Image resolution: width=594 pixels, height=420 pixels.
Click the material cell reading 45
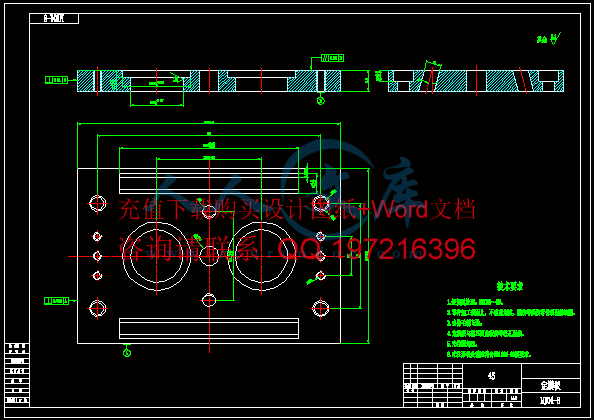[x=492, y=376]
